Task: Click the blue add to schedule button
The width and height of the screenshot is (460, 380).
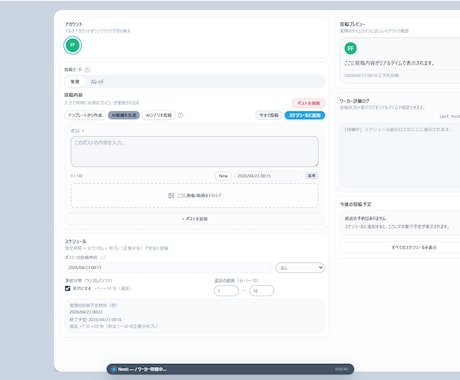Action: coord(305,115)
